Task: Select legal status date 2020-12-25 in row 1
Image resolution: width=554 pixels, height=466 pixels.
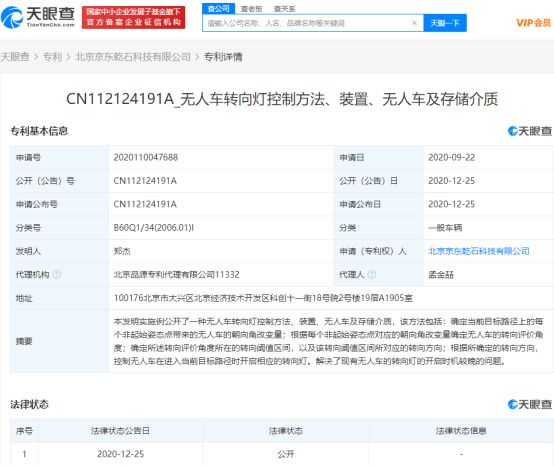Action: pos(120,454)
